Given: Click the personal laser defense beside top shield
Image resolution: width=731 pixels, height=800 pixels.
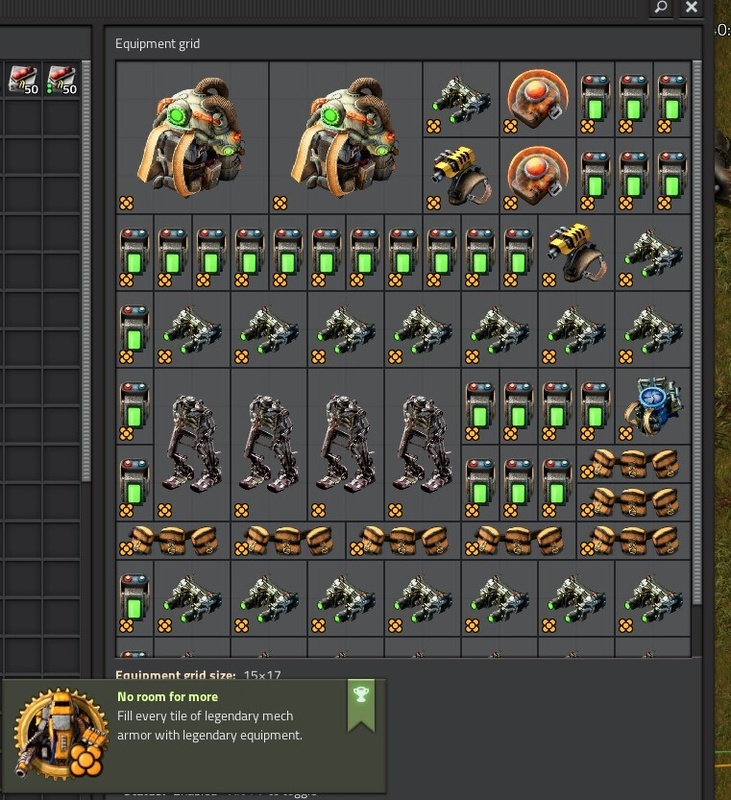Looking at the screenshot, I should point(461,99).
